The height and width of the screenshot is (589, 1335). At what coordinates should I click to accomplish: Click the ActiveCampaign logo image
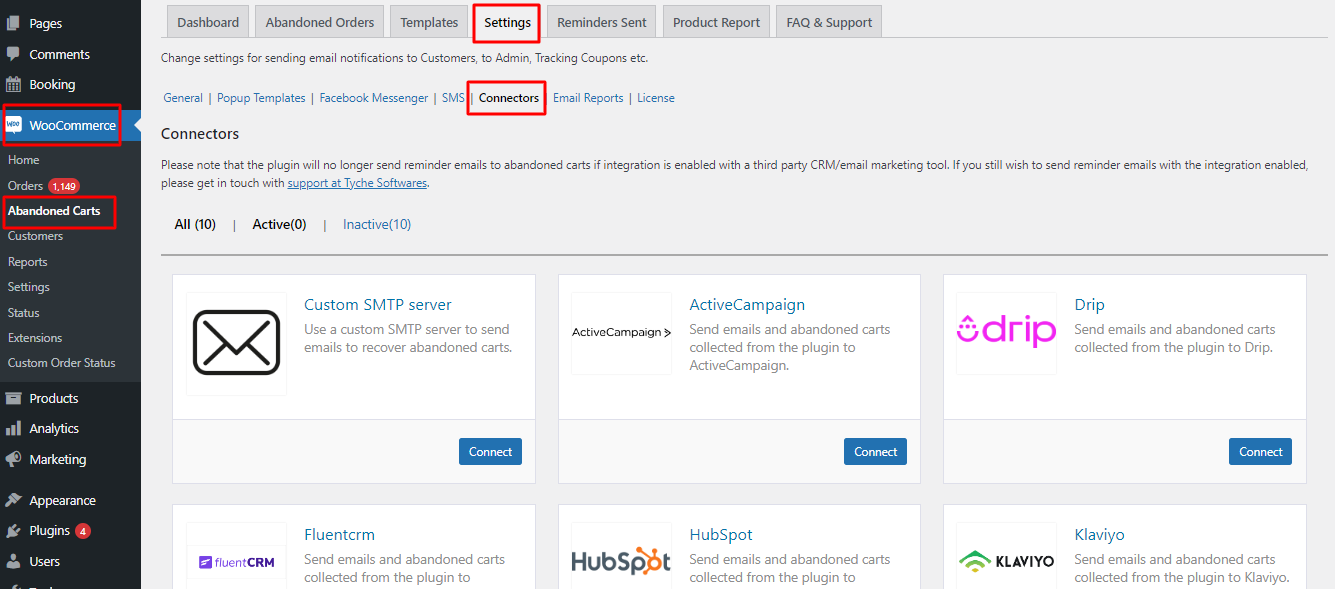[621, 333]
